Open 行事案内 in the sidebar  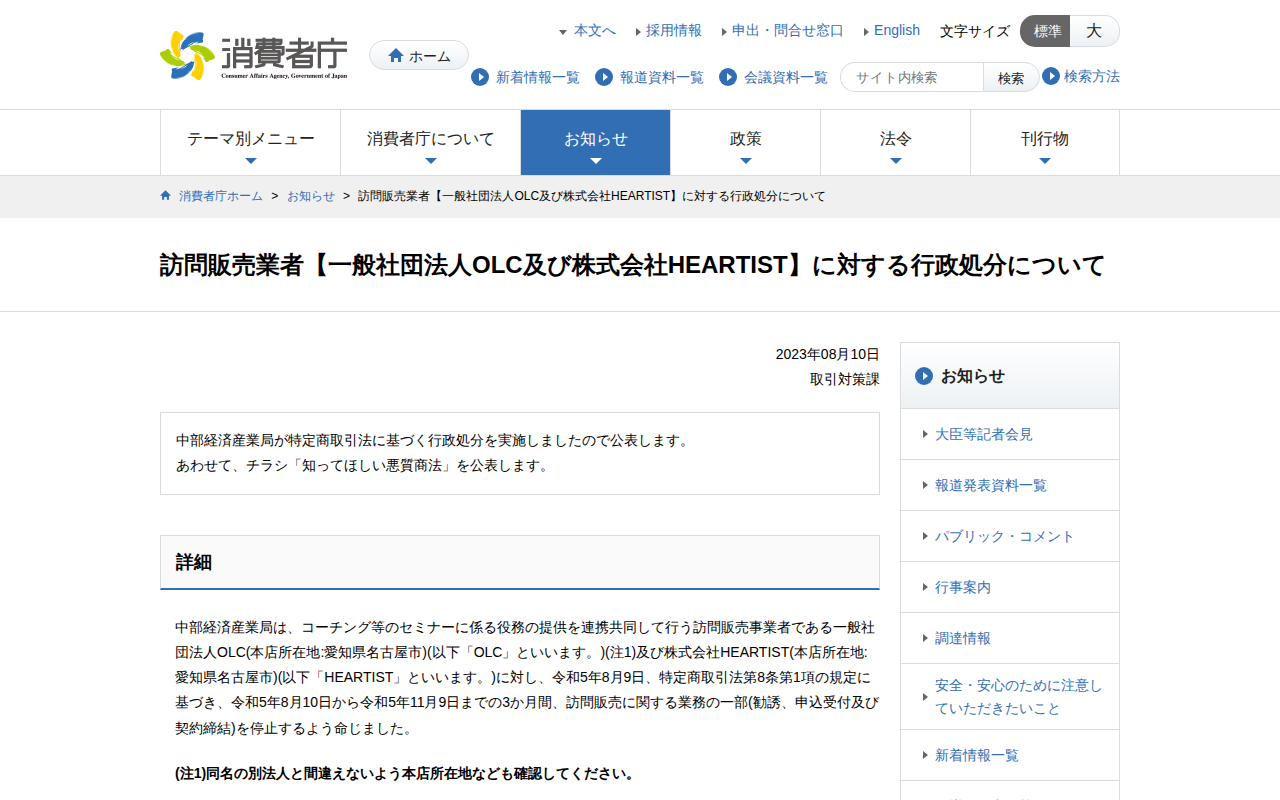963,587
